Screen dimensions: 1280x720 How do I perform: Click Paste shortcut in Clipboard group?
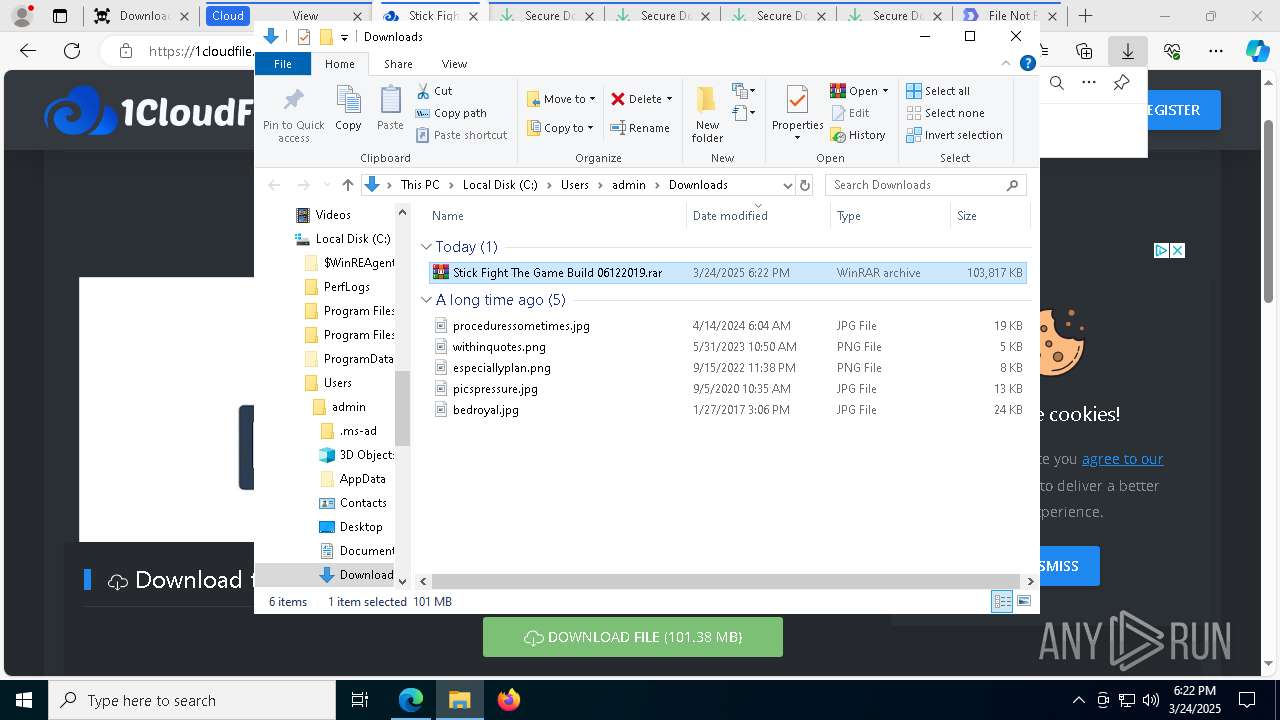461,135
